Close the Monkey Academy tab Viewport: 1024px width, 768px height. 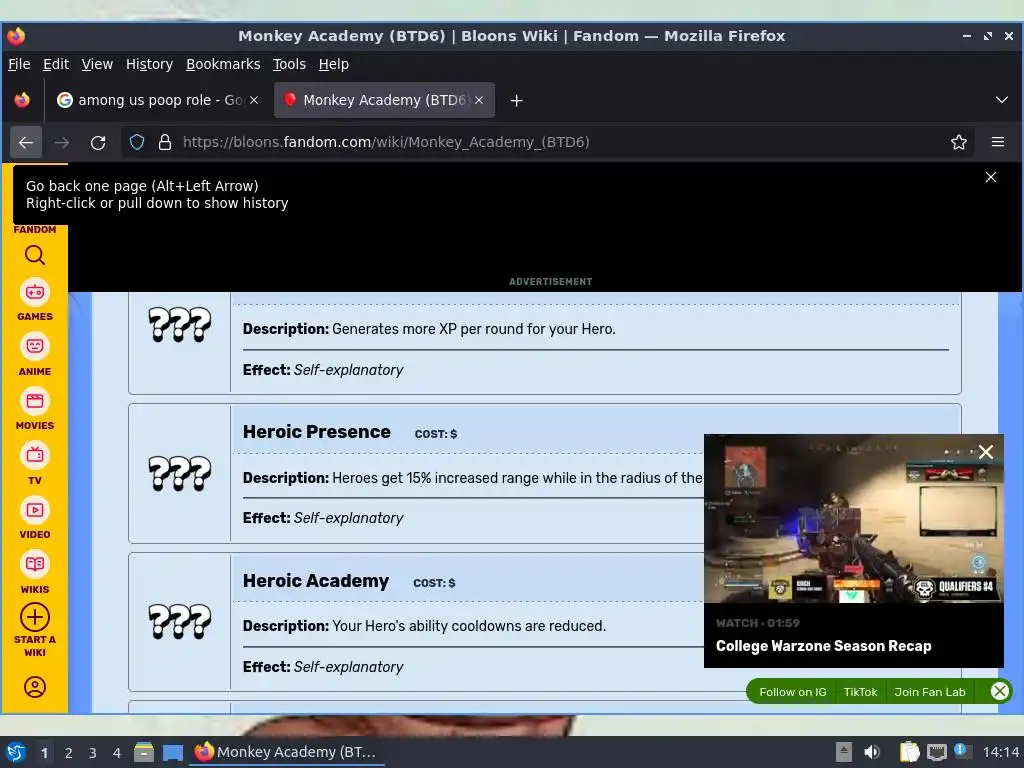(x=479, y=100)
